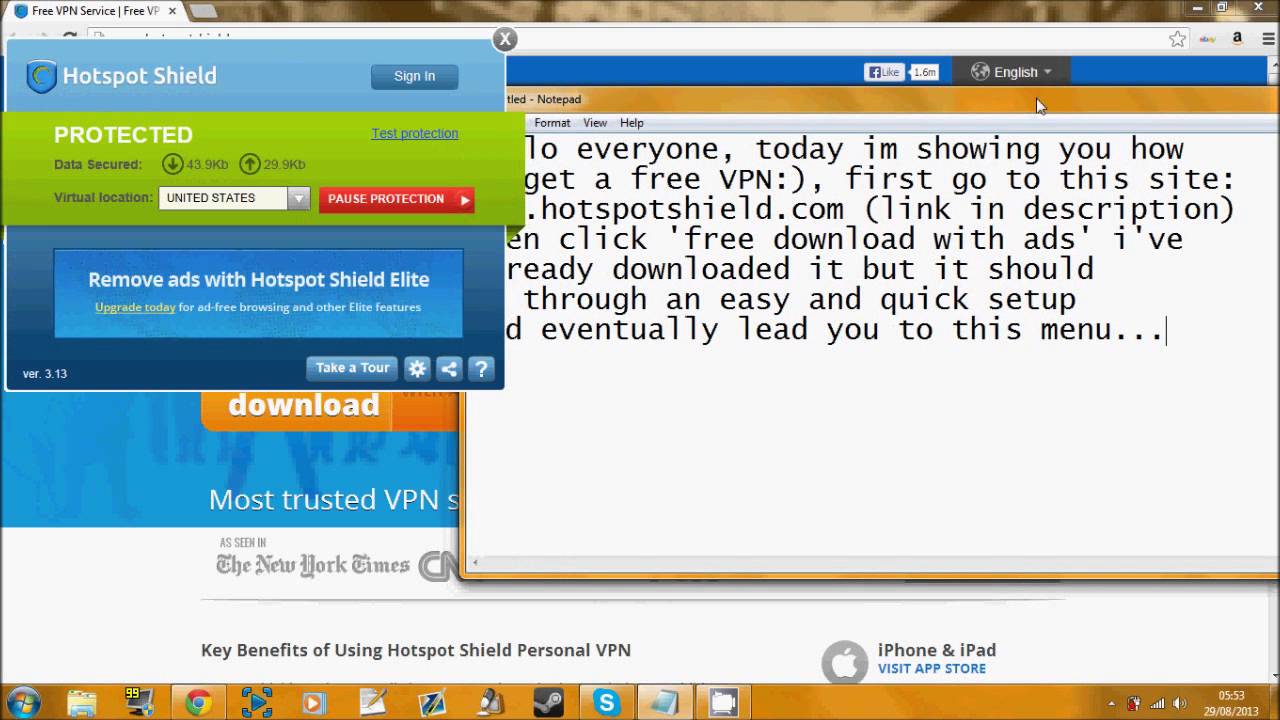Image resolution: width=1280 pixels, height=720 pixels.
Task: Switch to the Notepad window on taskbar
Action: point(665,703)
